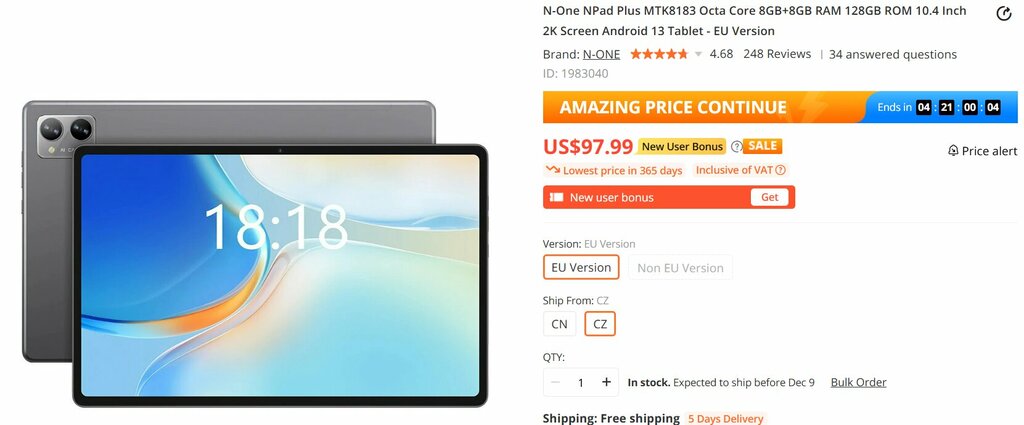
Task: Click the coupon icon in New user bonus bar
Action: point(556,197)
